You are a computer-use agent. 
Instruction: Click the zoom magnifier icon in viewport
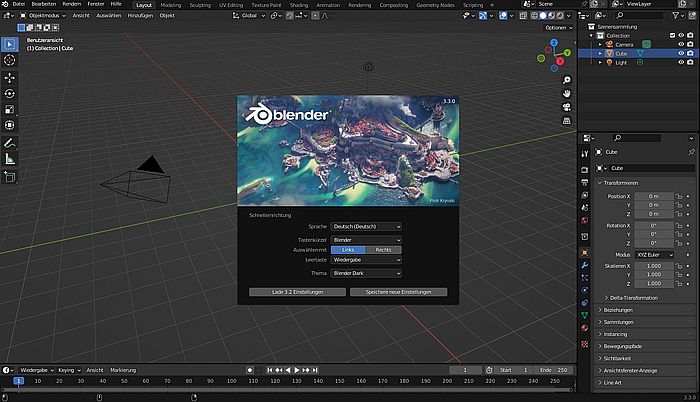coord(566,78)
